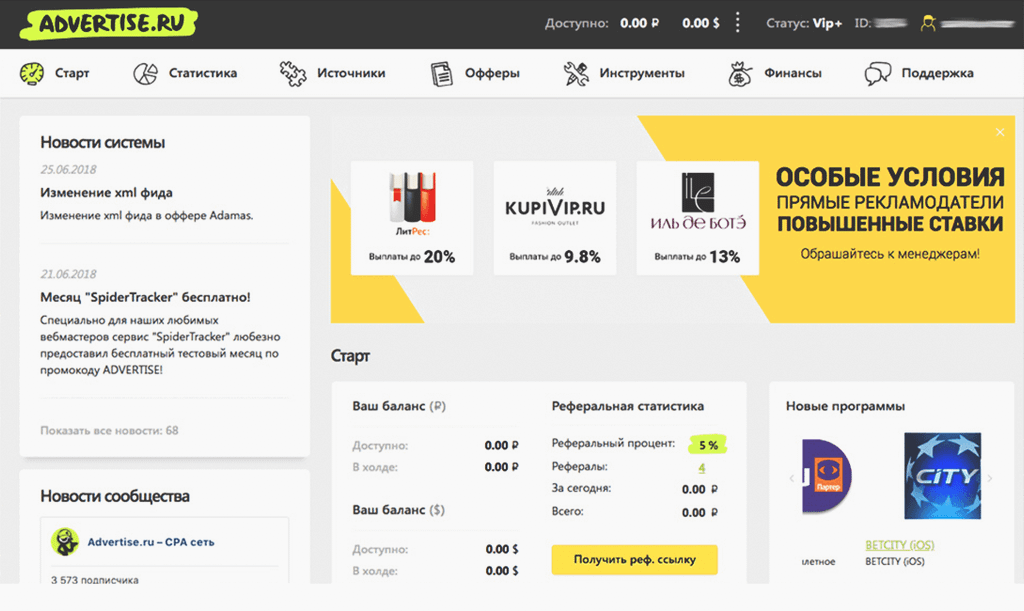The width and height of the screenshot is (1024, 611).
Task: Open Advertise.ru – CPA сеть community link
Action: pyautogui.click(x=151, y=542)
